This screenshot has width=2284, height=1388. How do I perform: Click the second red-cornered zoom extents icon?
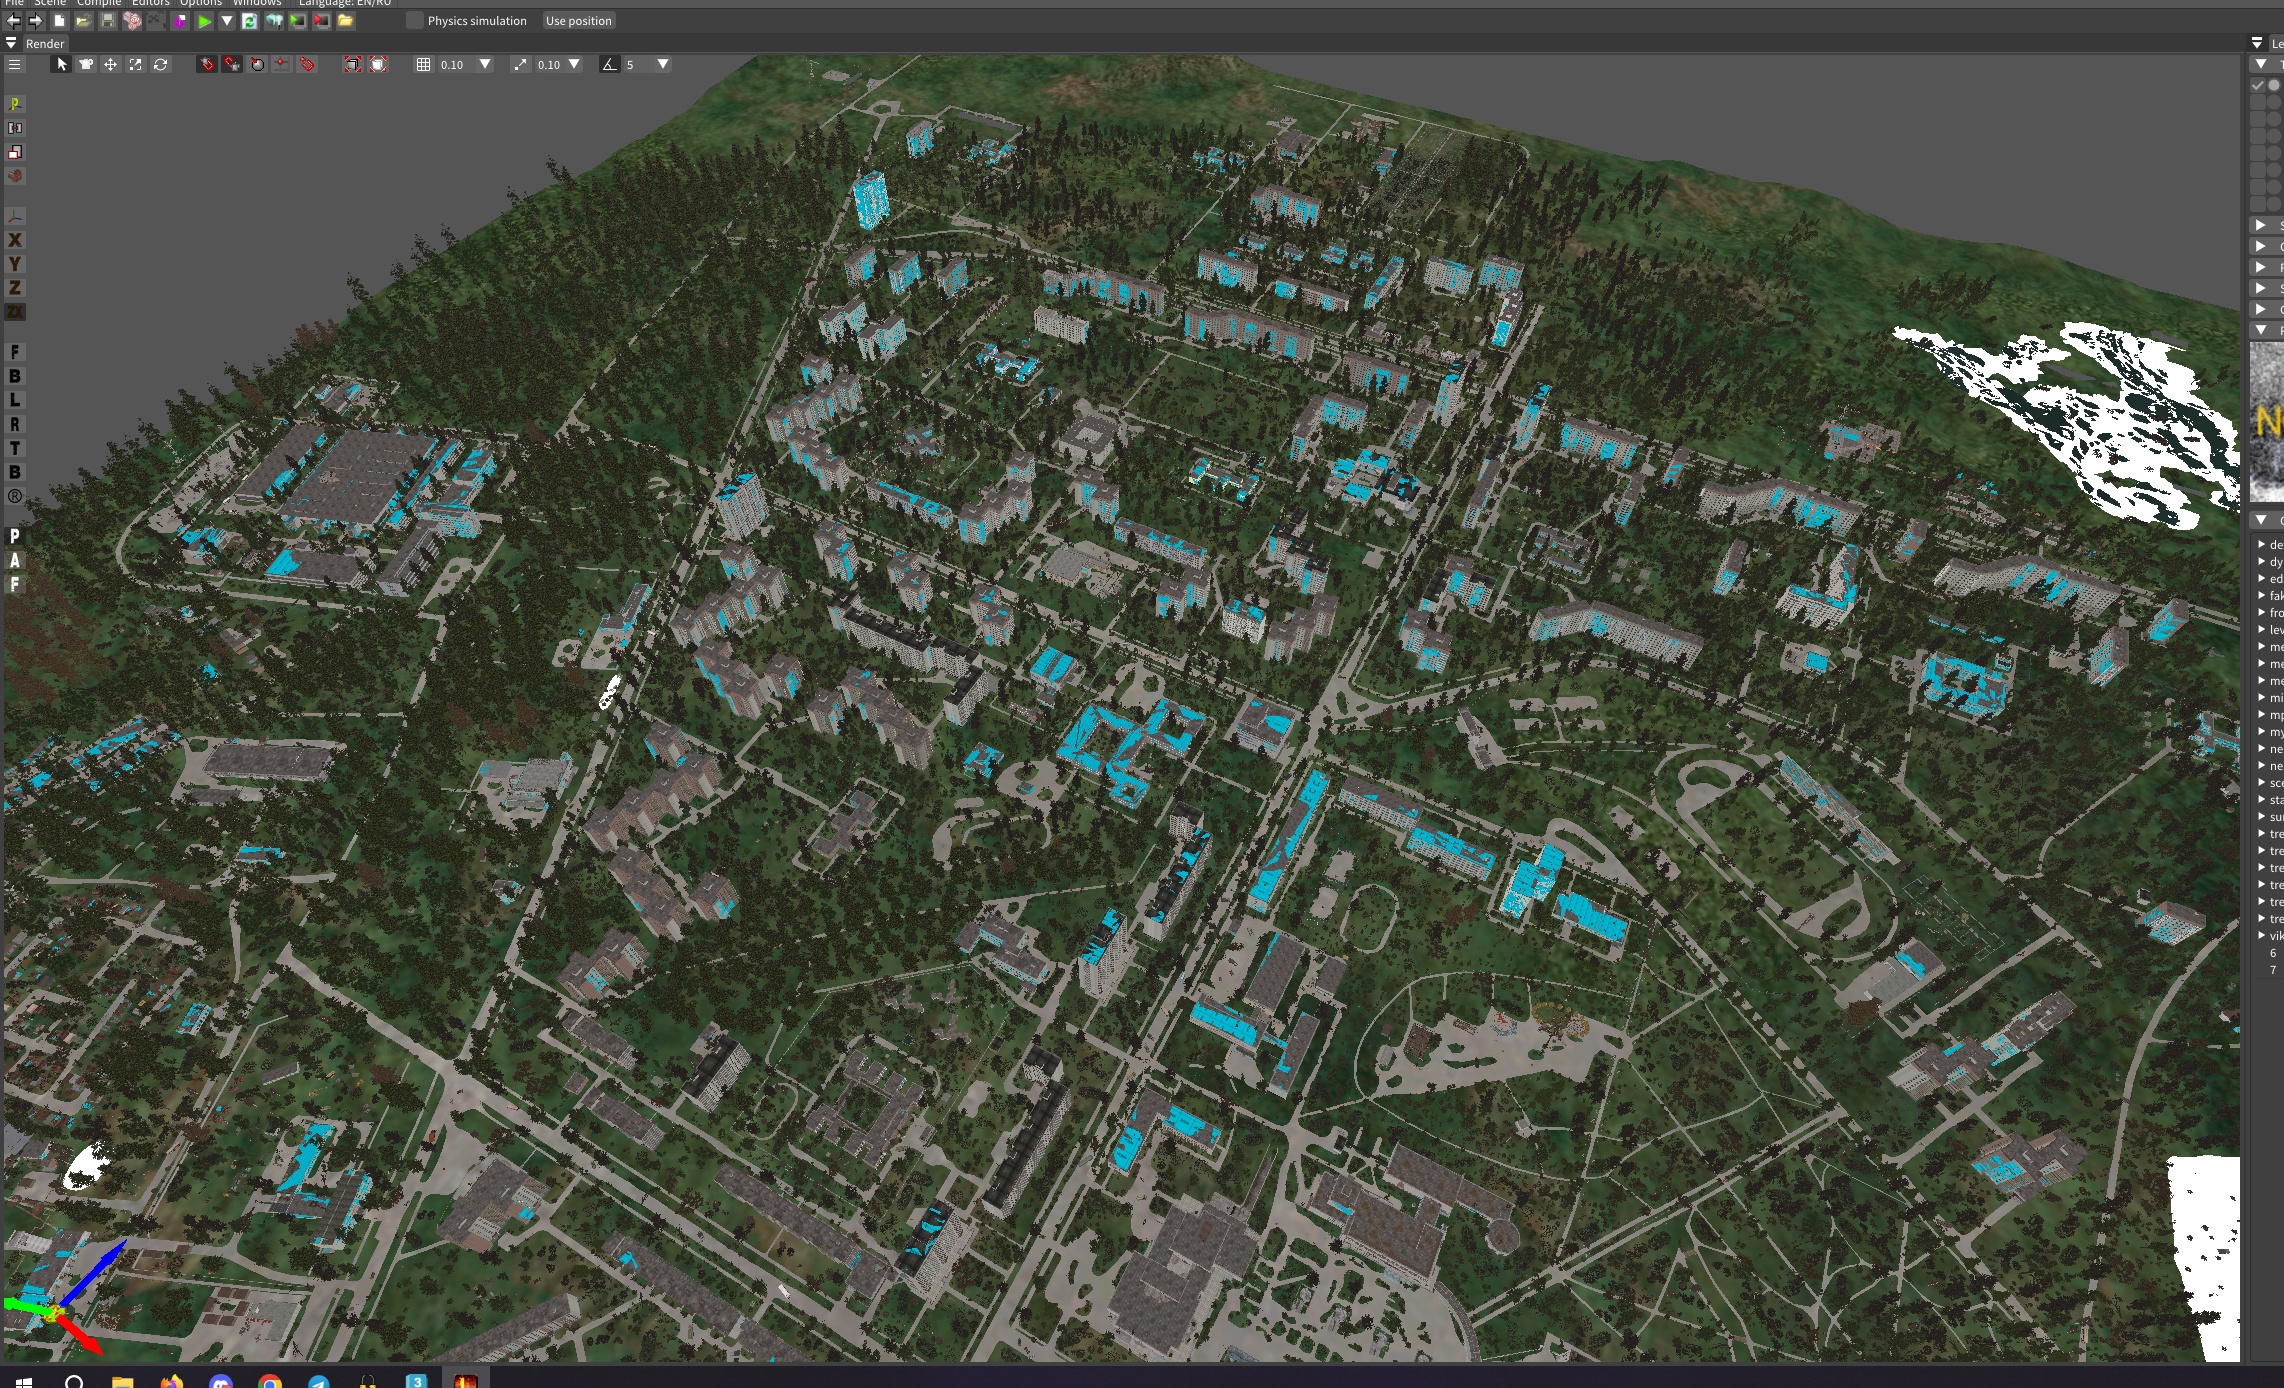pos(379,64)
